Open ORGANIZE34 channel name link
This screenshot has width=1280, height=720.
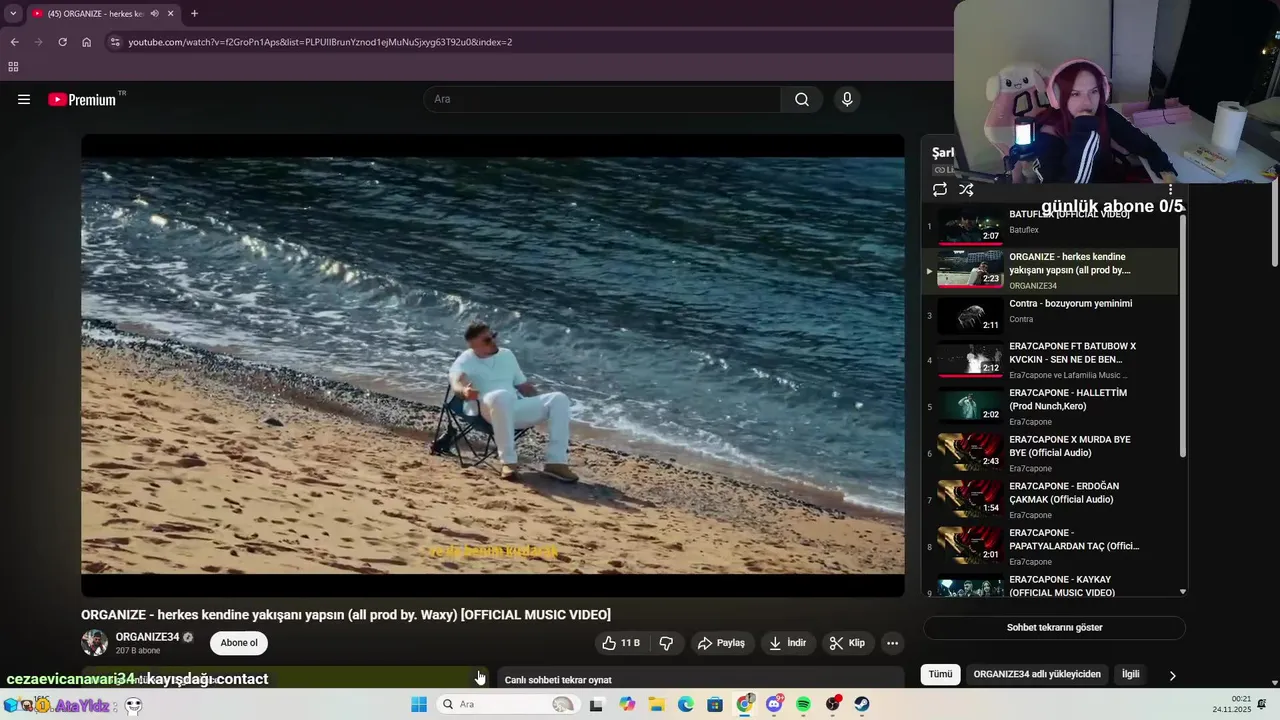tap(147, 637)
